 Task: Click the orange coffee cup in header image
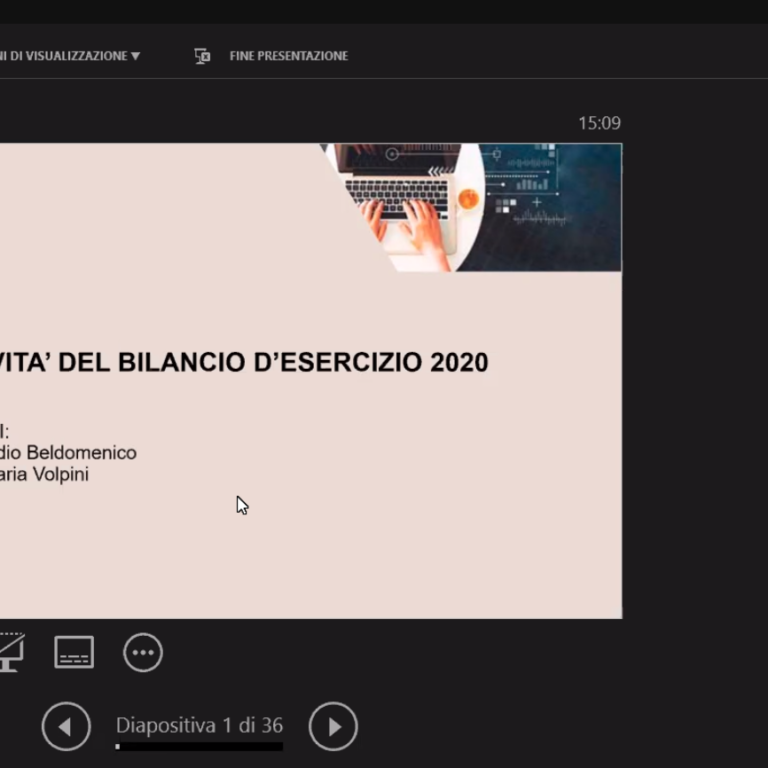click(468, 199)
